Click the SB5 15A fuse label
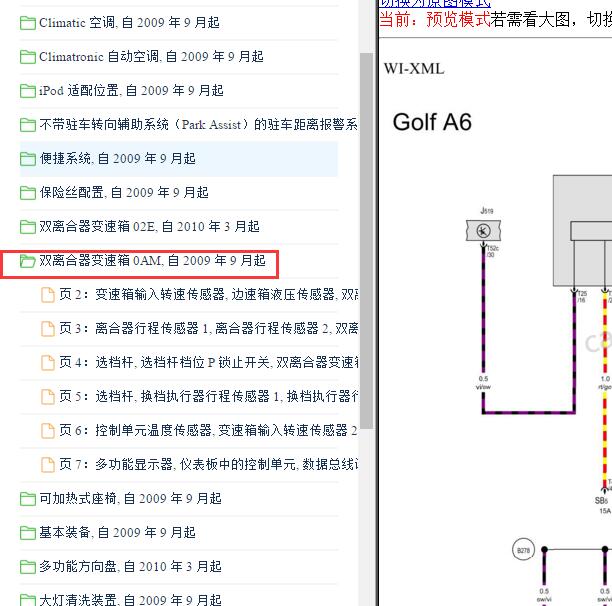The image size is (612, 606). [603, 505]
